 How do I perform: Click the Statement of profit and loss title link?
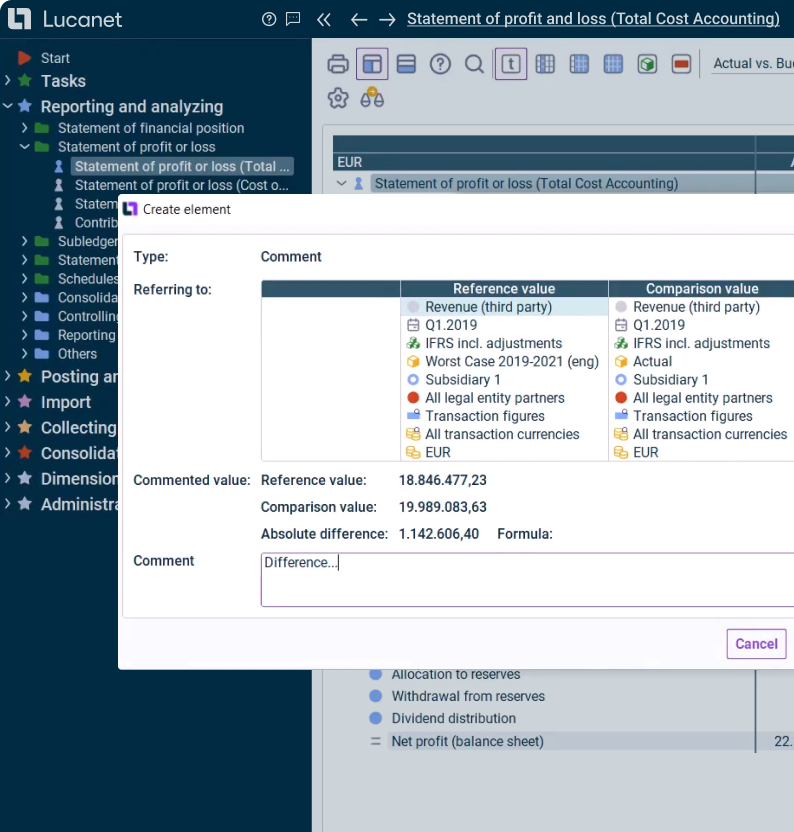pyautogui.click(x=593, y=19)
